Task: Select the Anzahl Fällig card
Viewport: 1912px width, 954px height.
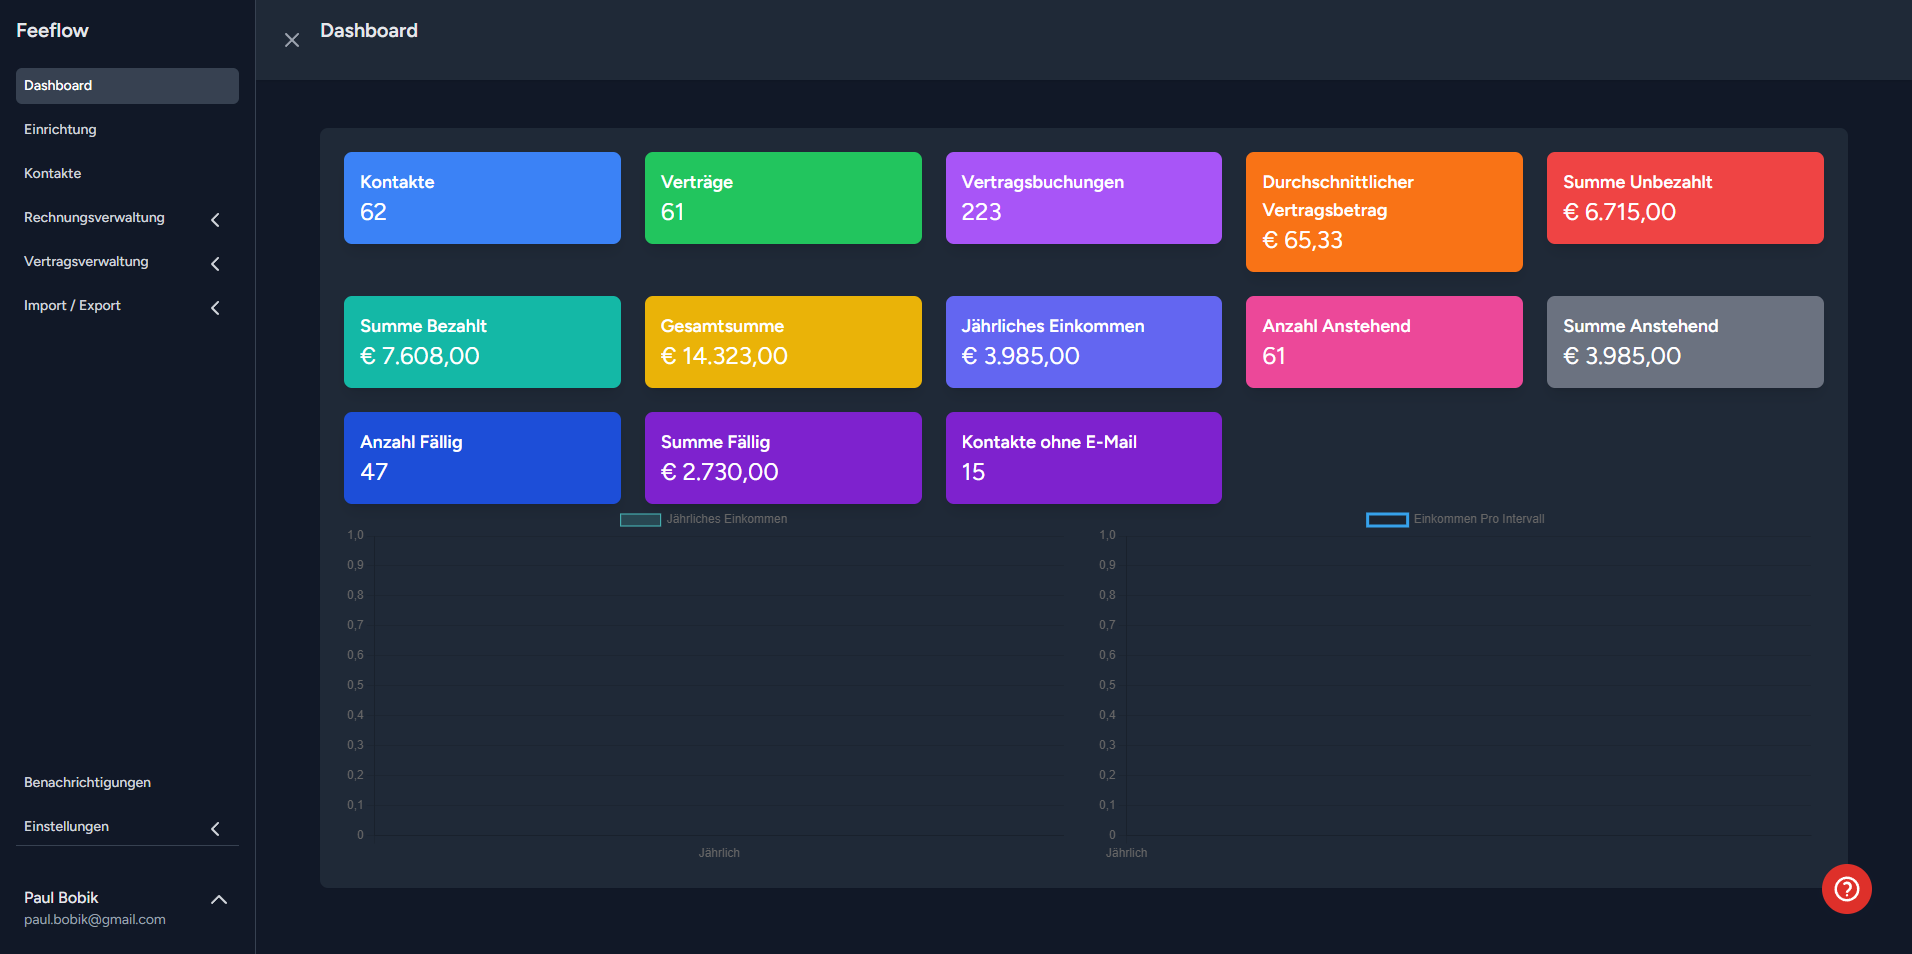Action: [x=482, y=458]
